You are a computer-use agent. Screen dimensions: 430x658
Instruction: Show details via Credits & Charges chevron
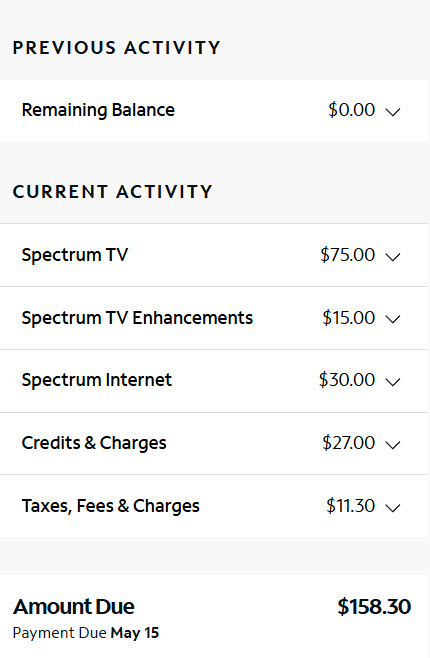coord(393,444)
